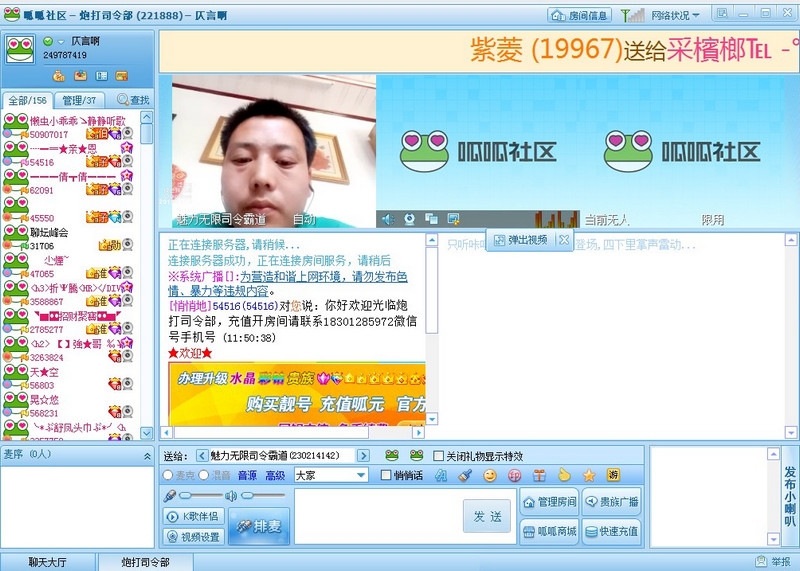The image size is (800, 571).
Task: Click the first frog icon after the recipient field
Action: [392, 455]
